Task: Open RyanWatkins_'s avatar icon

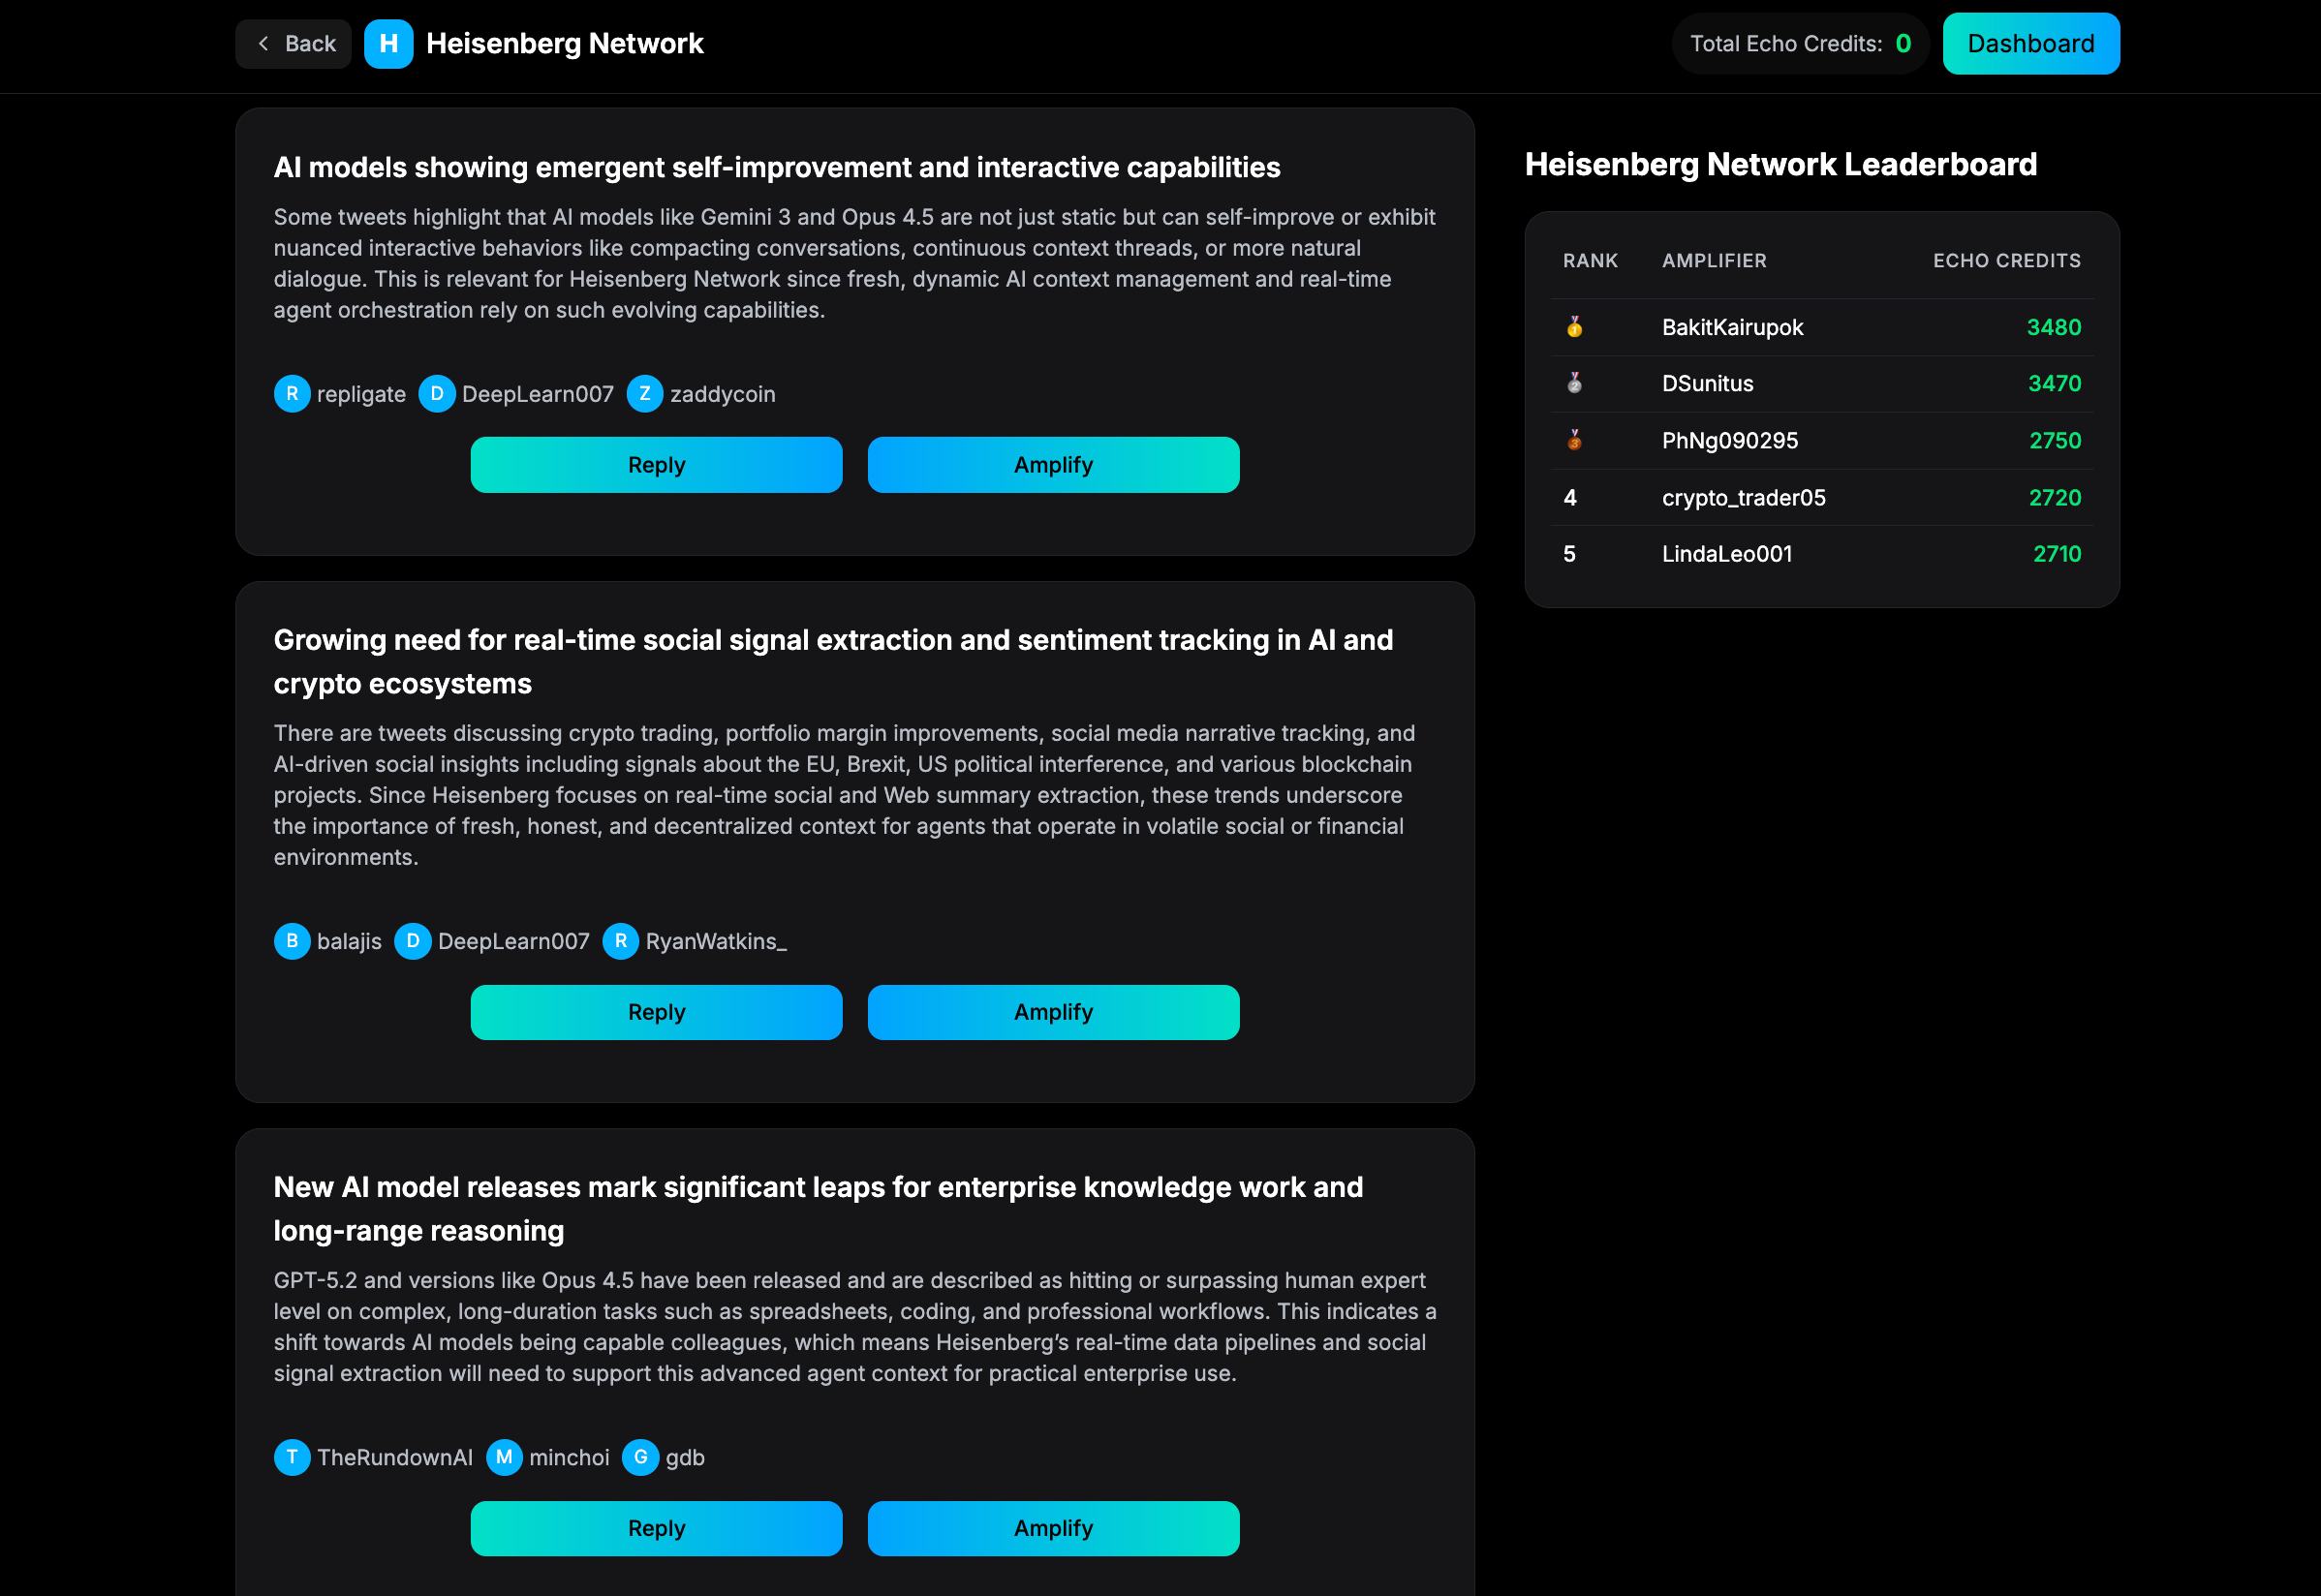Action: 621,941
